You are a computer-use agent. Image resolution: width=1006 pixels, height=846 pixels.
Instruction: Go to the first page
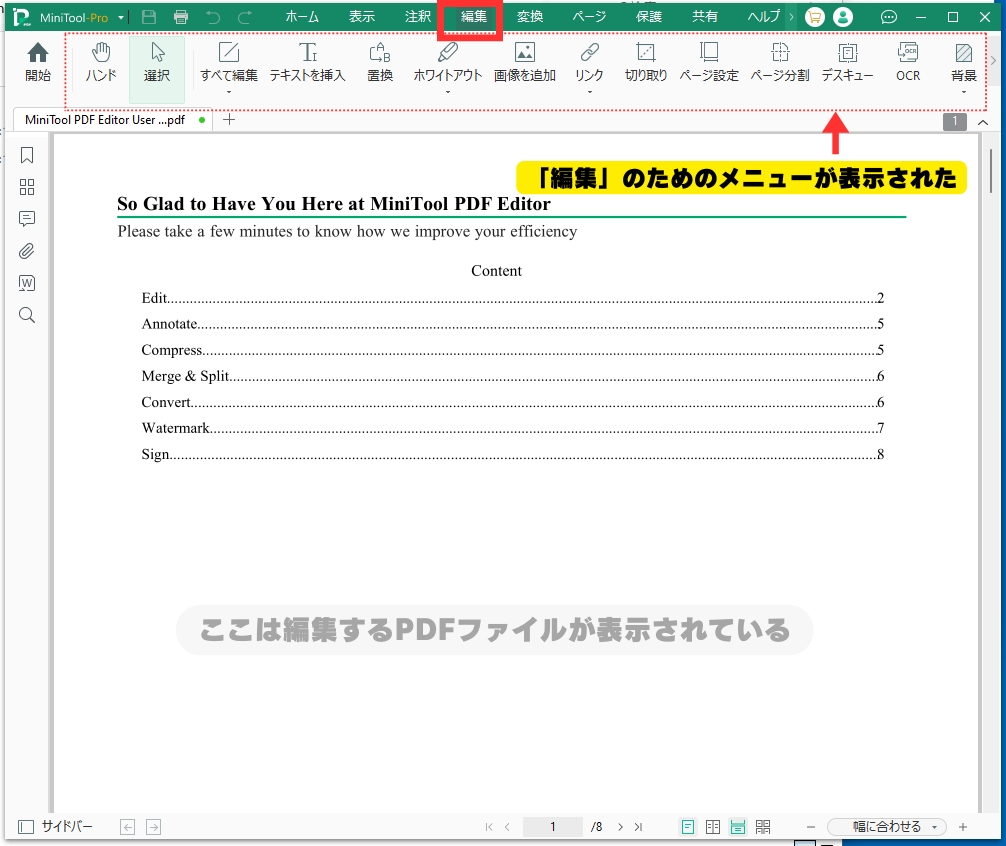[x=489, y=827]
